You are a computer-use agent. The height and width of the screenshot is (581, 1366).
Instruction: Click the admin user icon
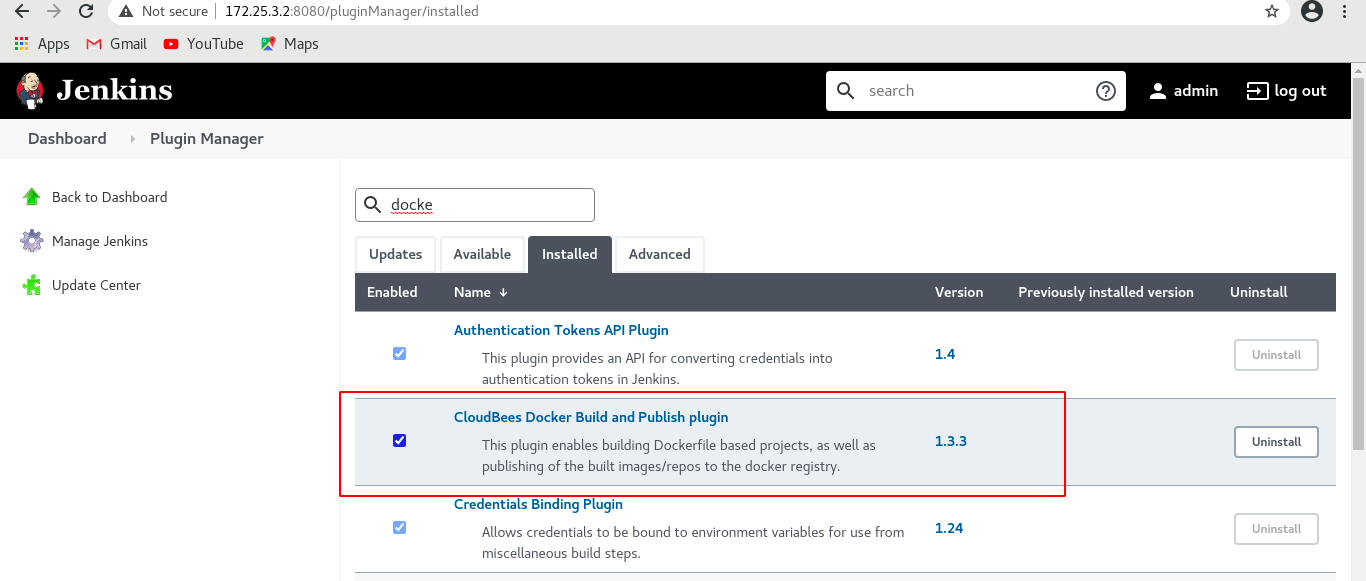click(1158, 91)
